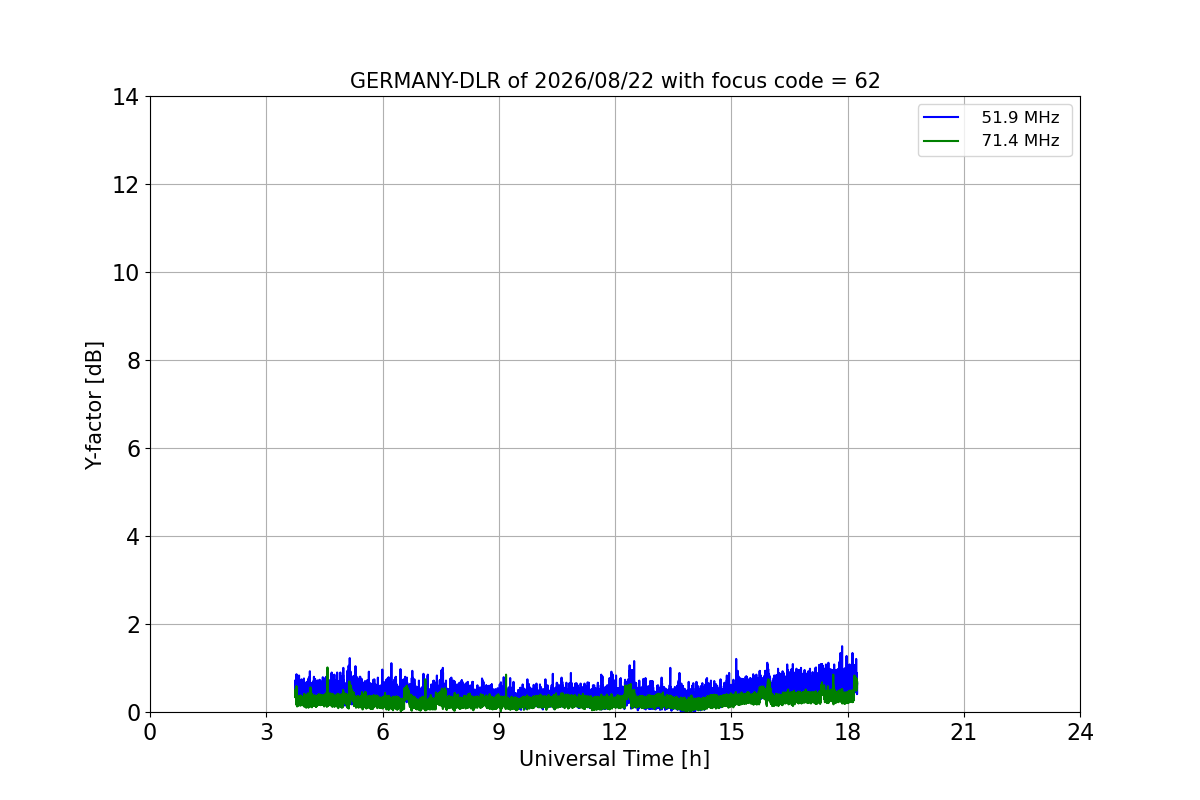Click y-axis tick label 8

pos(132,361)
